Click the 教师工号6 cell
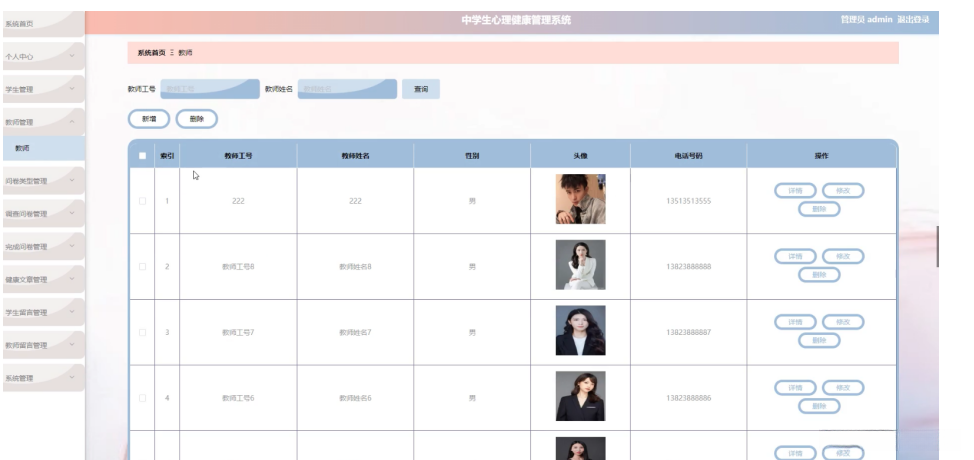The image size is (974, 460). click(x=238, y=398)
